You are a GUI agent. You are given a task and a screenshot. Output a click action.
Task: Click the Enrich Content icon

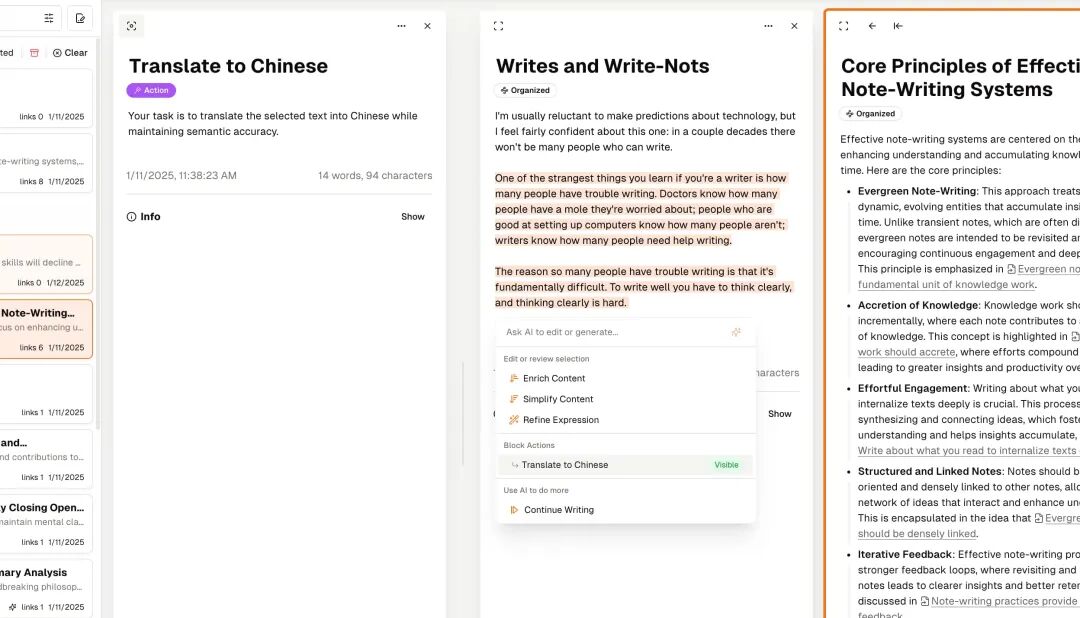[514, 378]
